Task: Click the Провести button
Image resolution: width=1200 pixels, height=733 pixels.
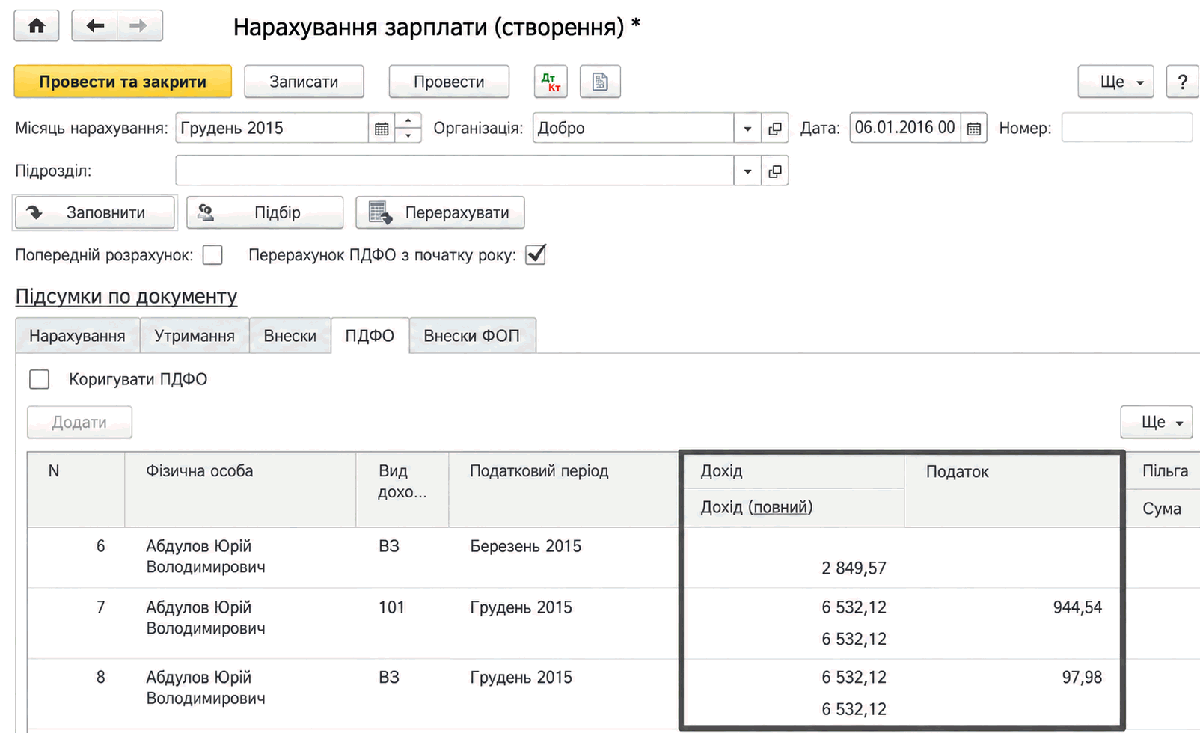Action: click(x=449, y=82)
